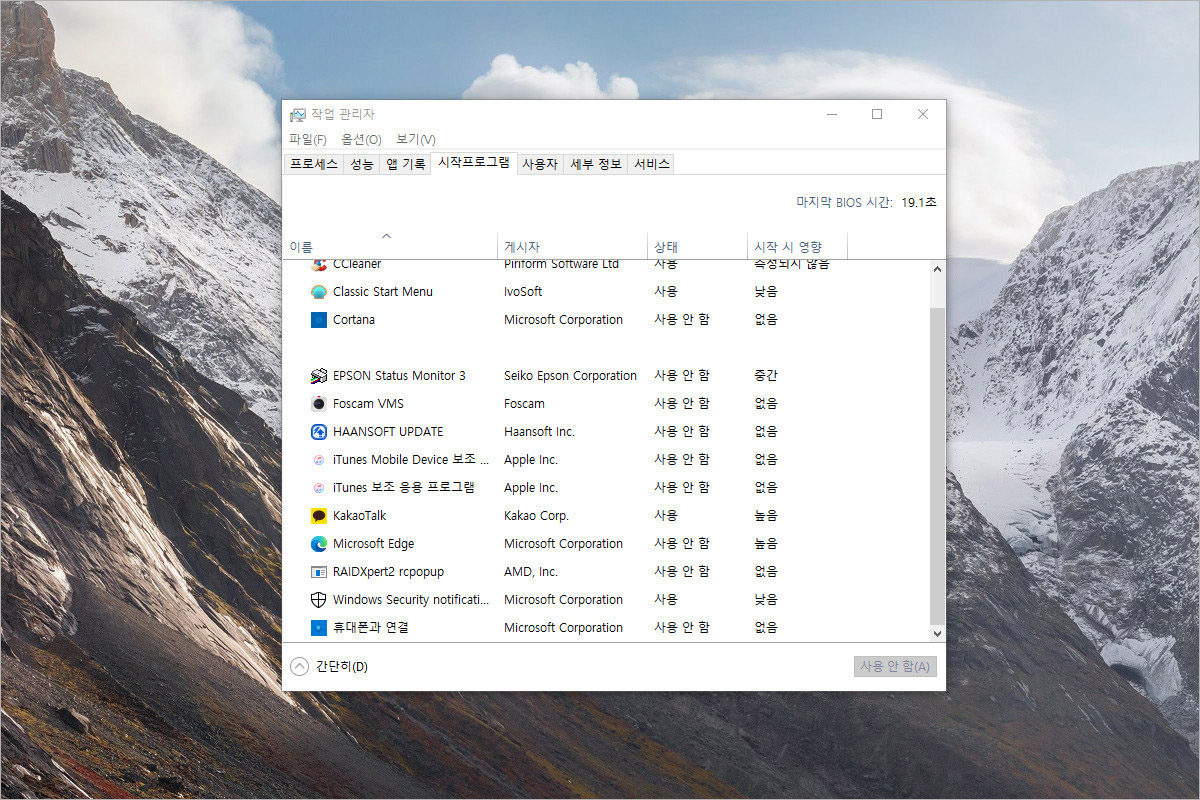1200x800 pixels.
Task: Close the Task Manager window
Action: pos(922,114)
